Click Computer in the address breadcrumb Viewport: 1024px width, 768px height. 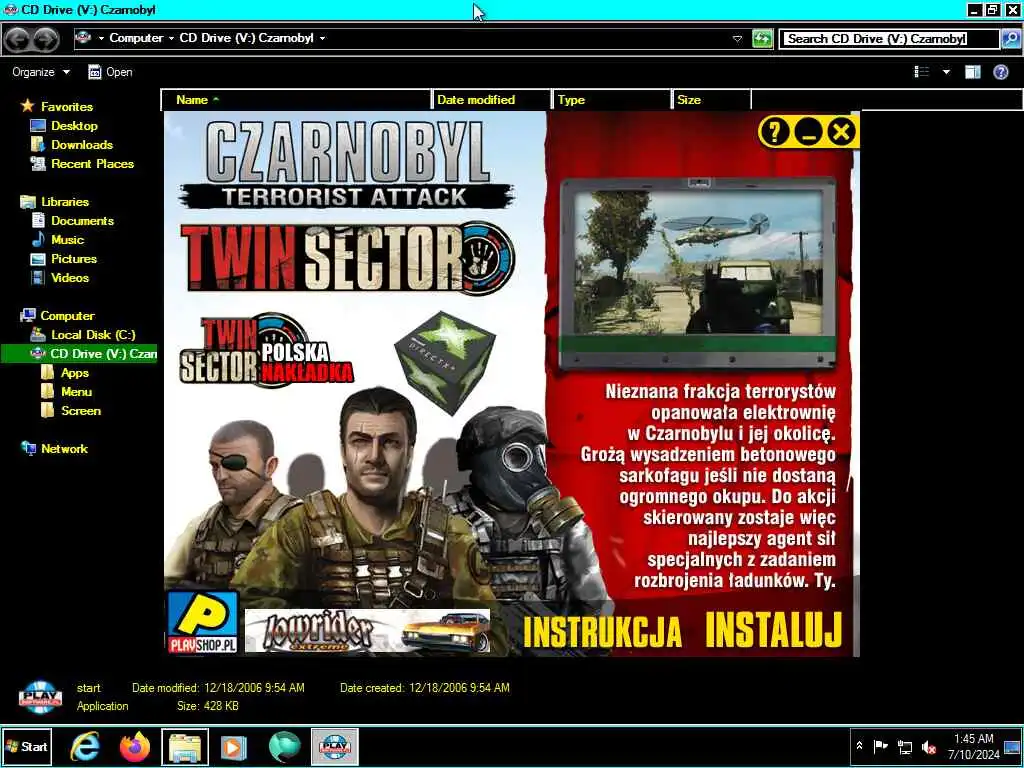136,38
